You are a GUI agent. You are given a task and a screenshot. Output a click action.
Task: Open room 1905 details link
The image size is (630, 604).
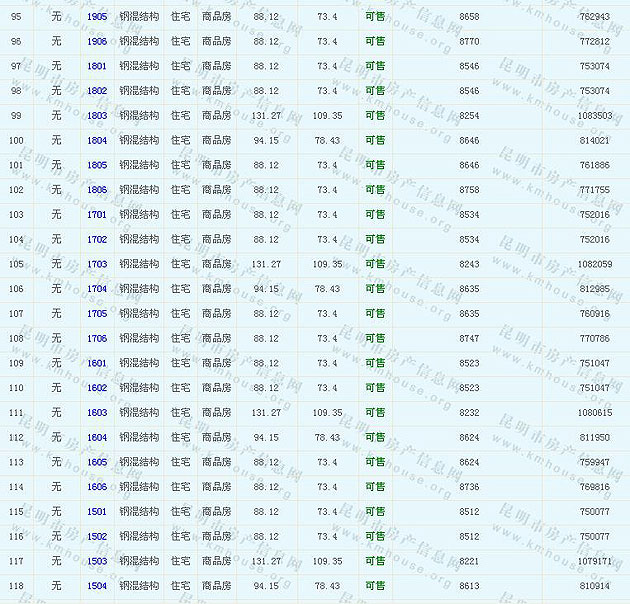(97, 17)
